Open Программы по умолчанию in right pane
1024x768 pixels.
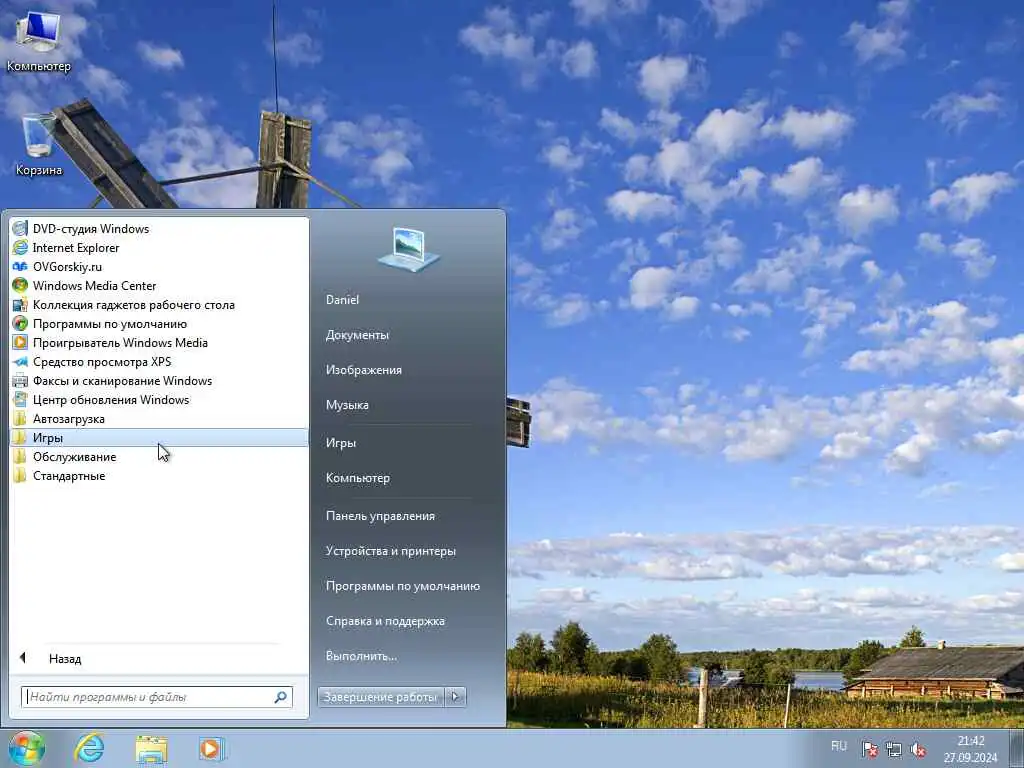pos(403,586)
